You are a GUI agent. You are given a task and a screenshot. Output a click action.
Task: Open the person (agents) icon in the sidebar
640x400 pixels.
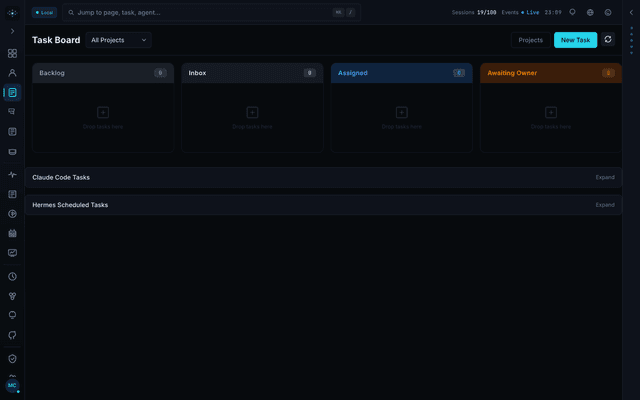12,73
